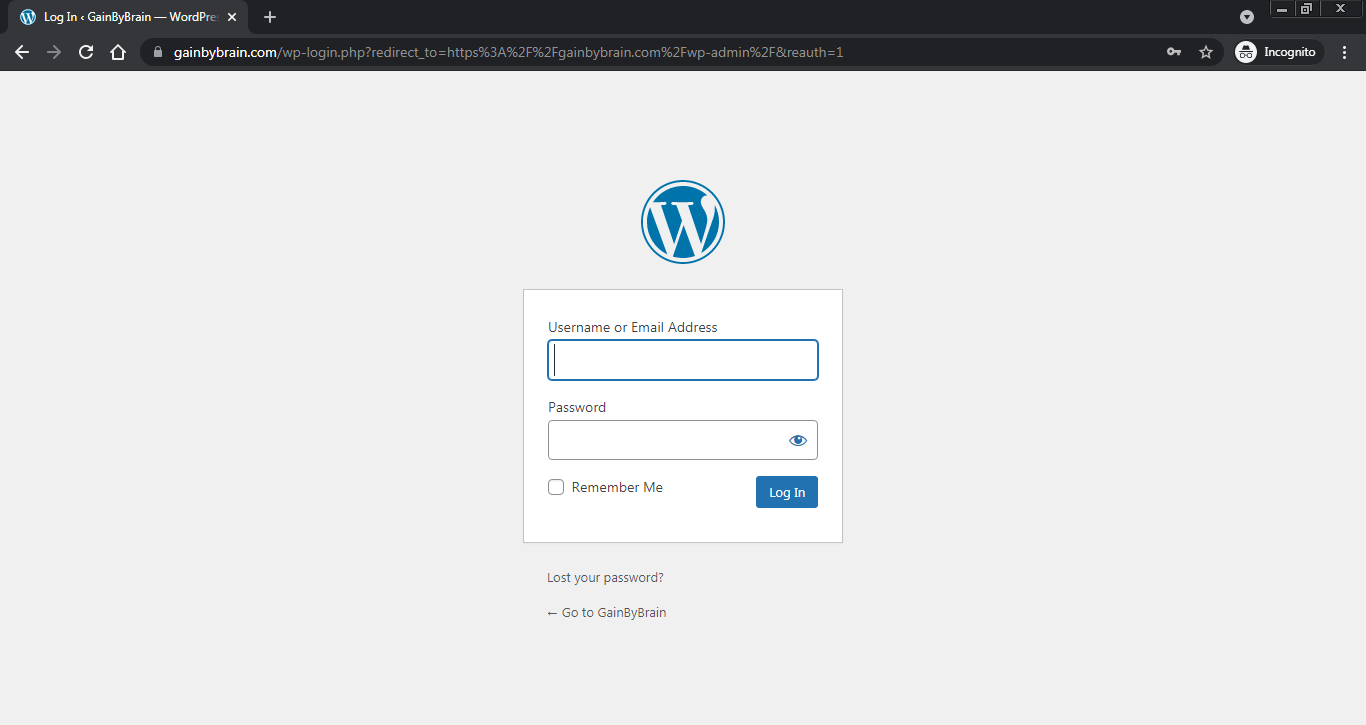The image size is (1366, 725).
Task: Open the browser home page
Action: pyautogui.click(x=118, y=52)
